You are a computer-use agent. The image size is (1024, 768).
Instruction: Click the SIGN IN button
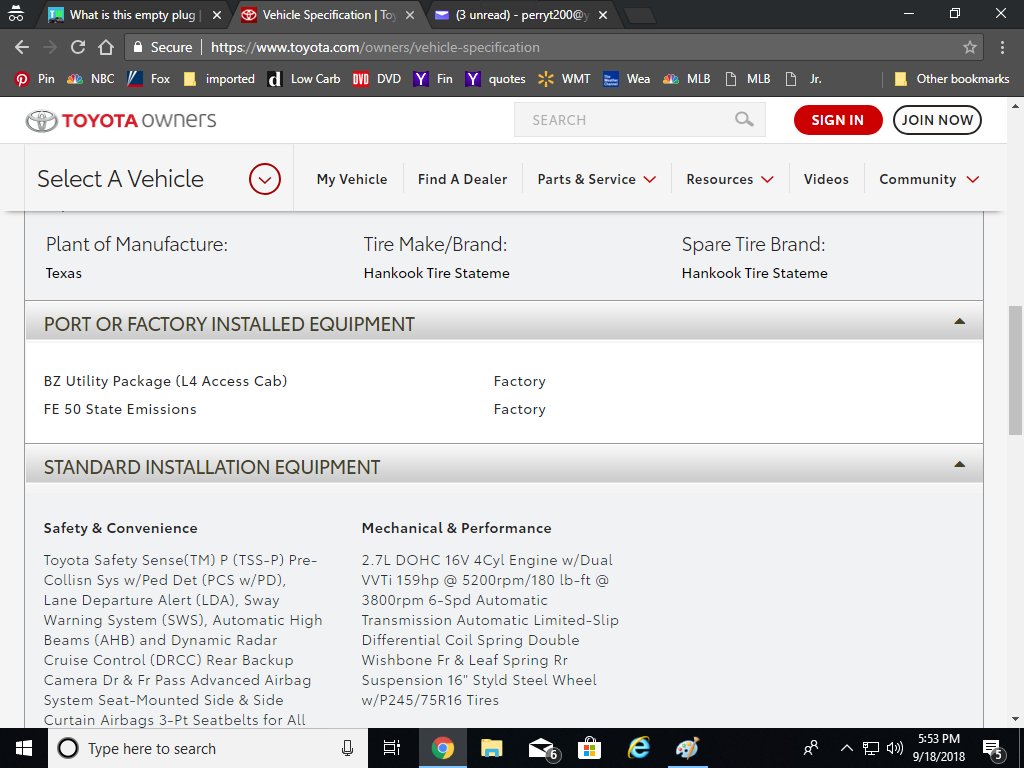838,120
